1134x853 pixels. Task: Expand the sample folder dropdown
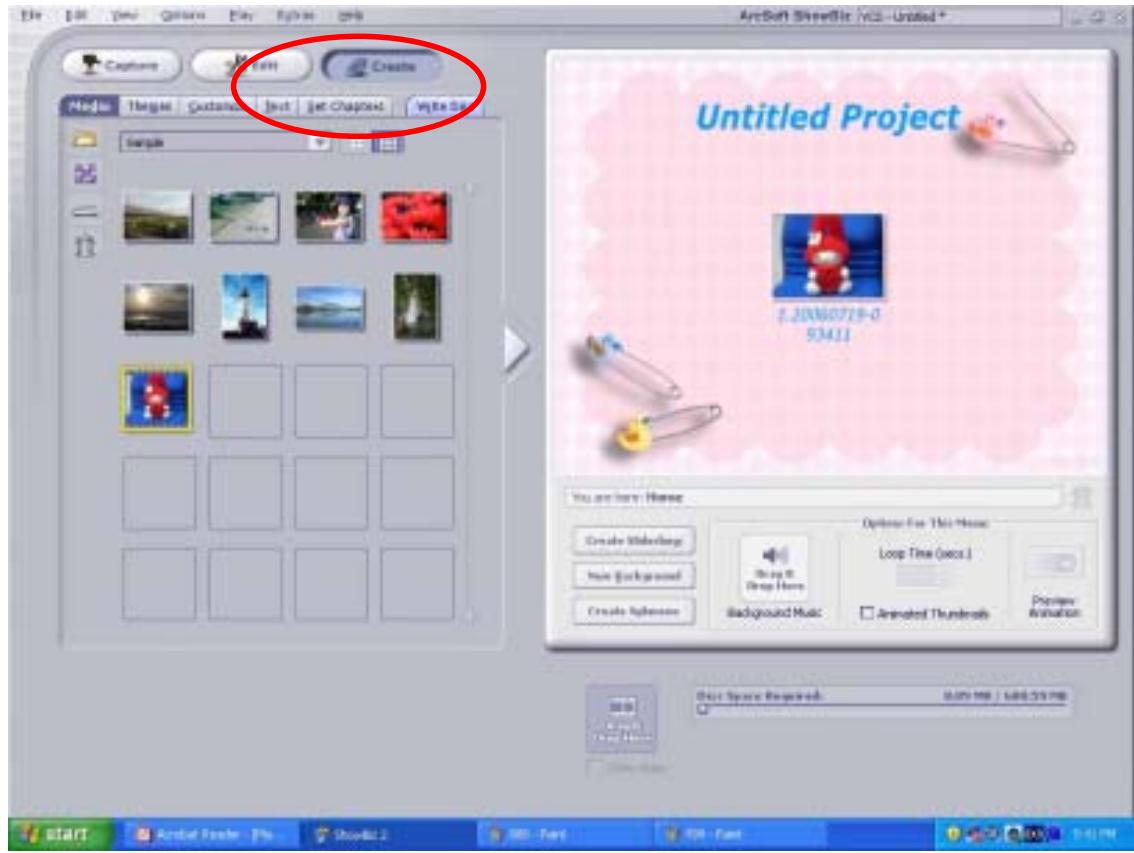(321, 143)
